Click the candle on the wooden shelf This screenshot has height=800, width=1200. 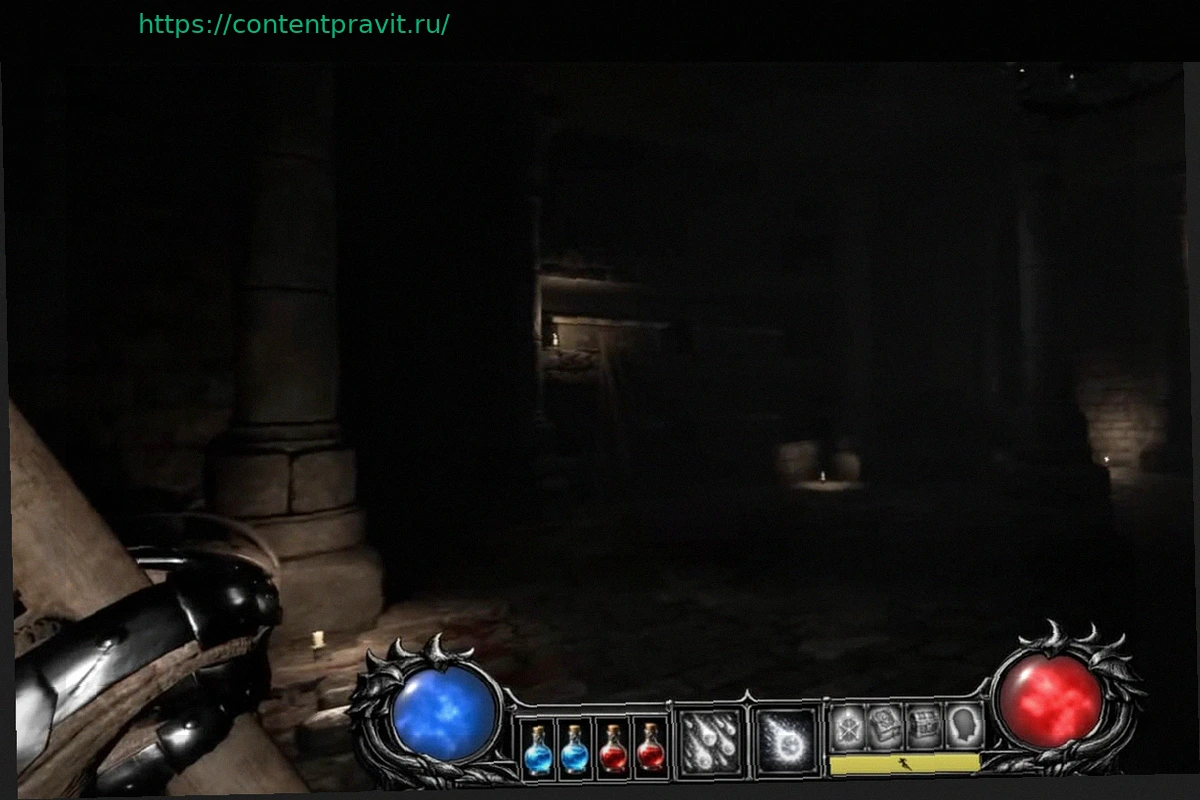[554, 339]
